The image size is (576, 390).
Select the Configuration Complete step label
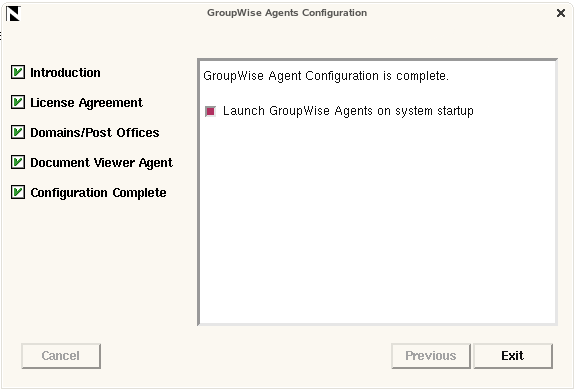(98, 193)
